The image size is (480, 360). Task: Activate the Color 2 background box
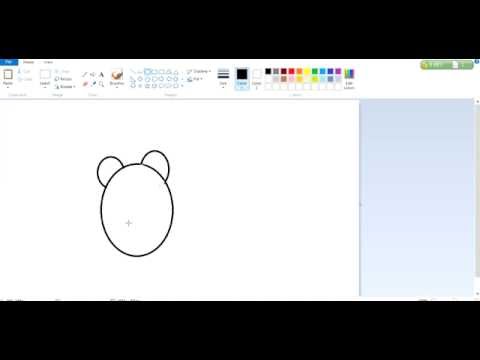256,78
